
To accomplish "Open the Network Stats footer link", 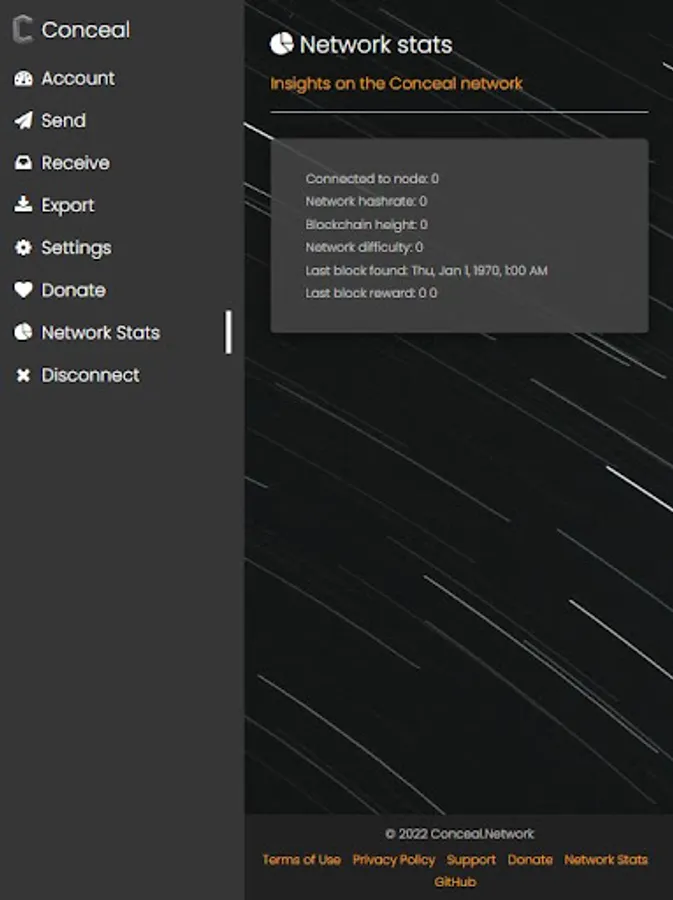I will click(606, 860).
